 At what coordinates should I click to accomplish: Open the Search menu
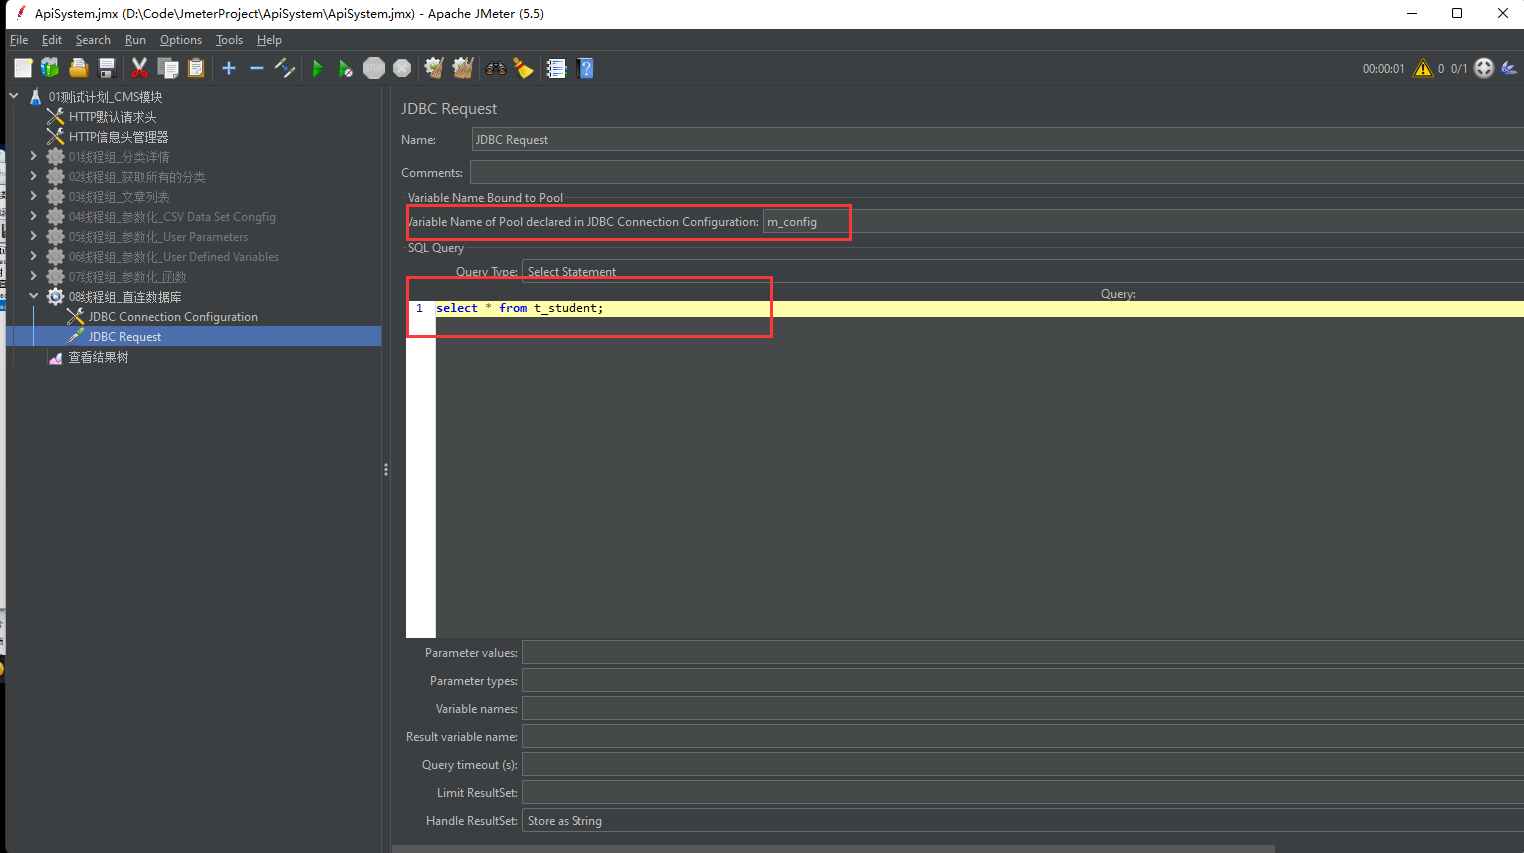click(93, 40)
